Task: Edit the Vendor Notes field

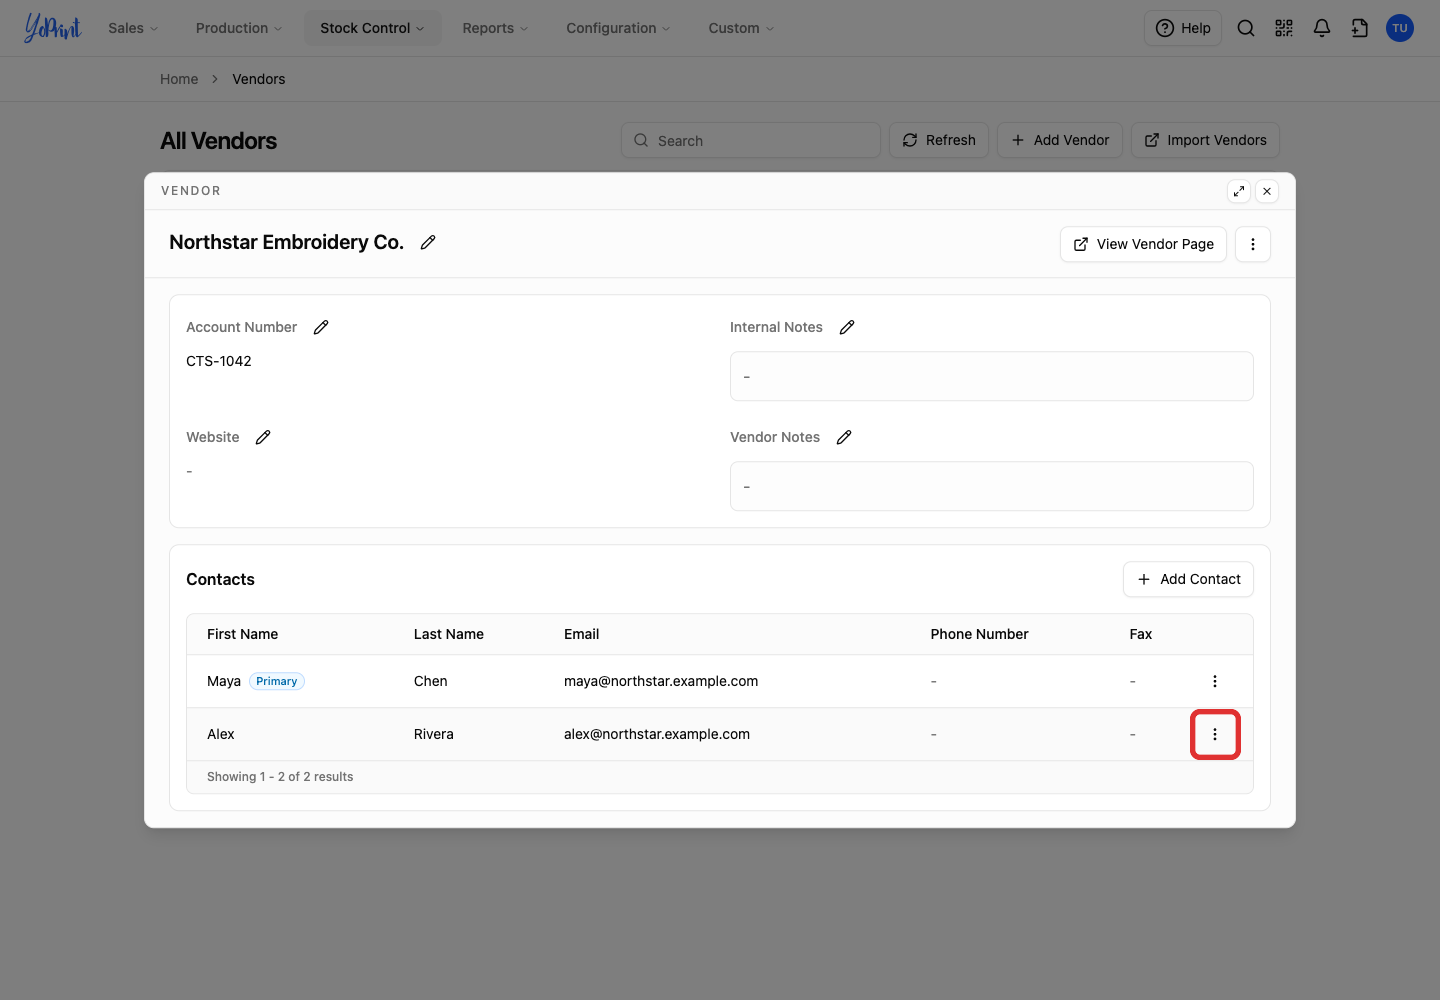Action: 844,437
